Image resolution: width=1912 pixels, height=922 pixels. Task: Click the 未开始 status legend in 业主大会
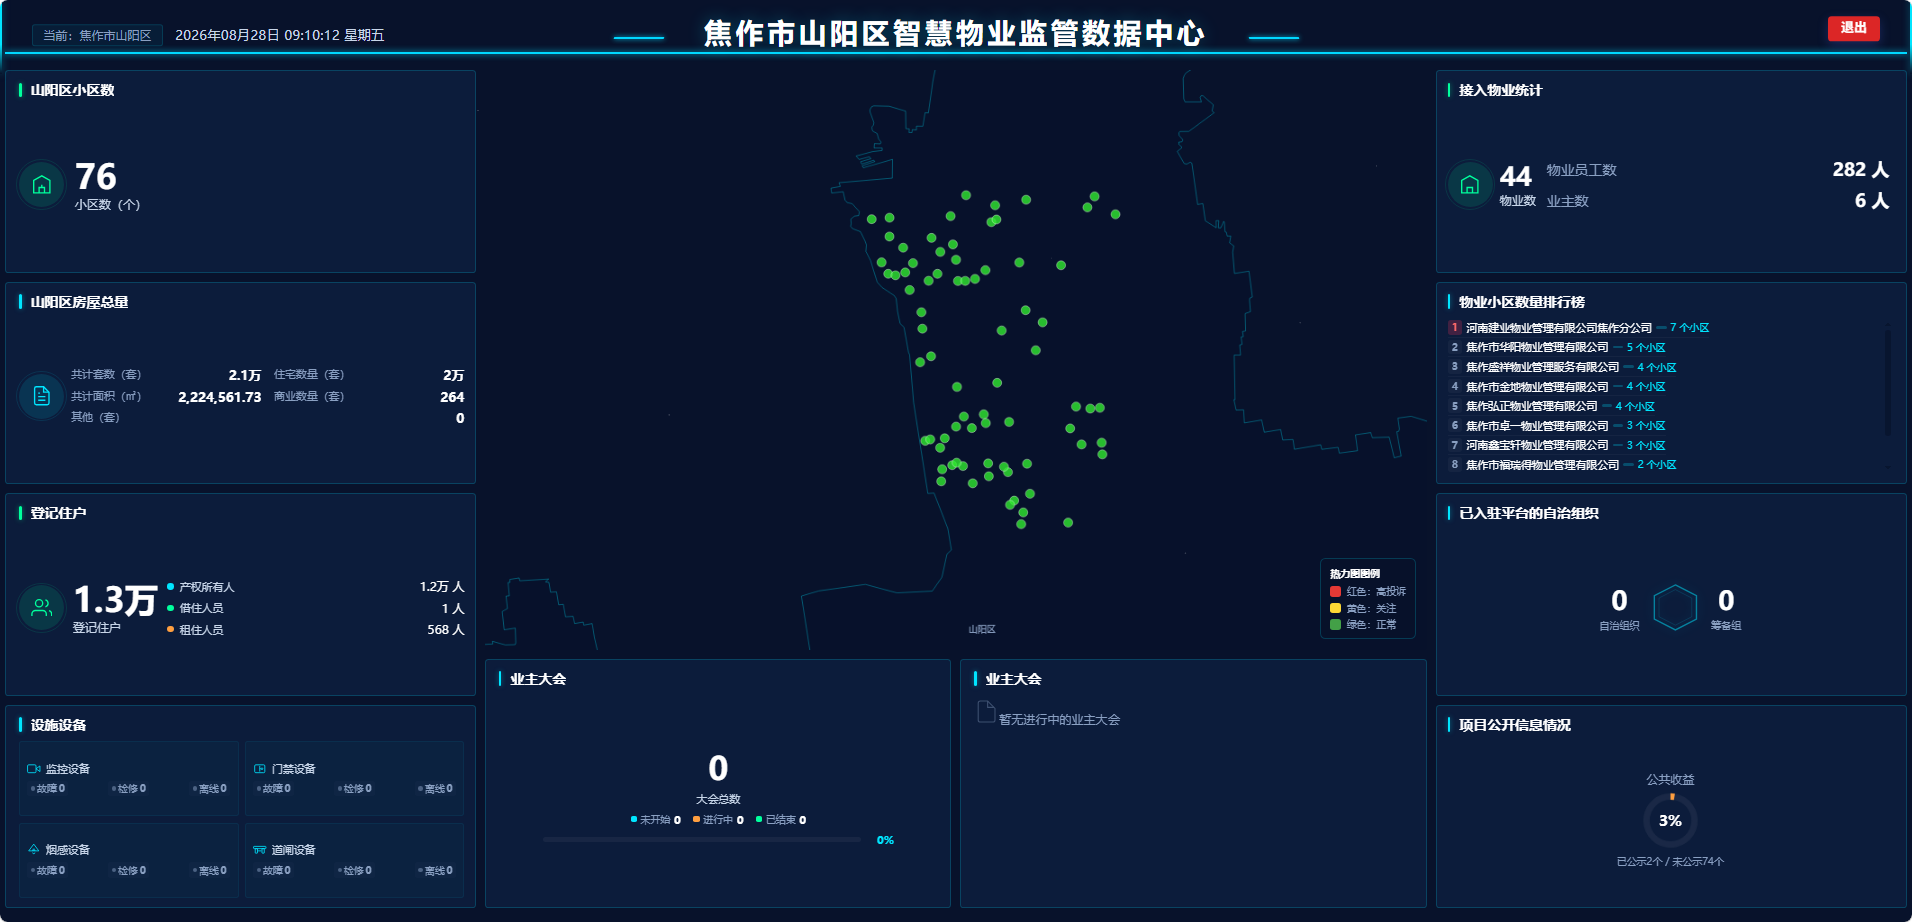656,820
